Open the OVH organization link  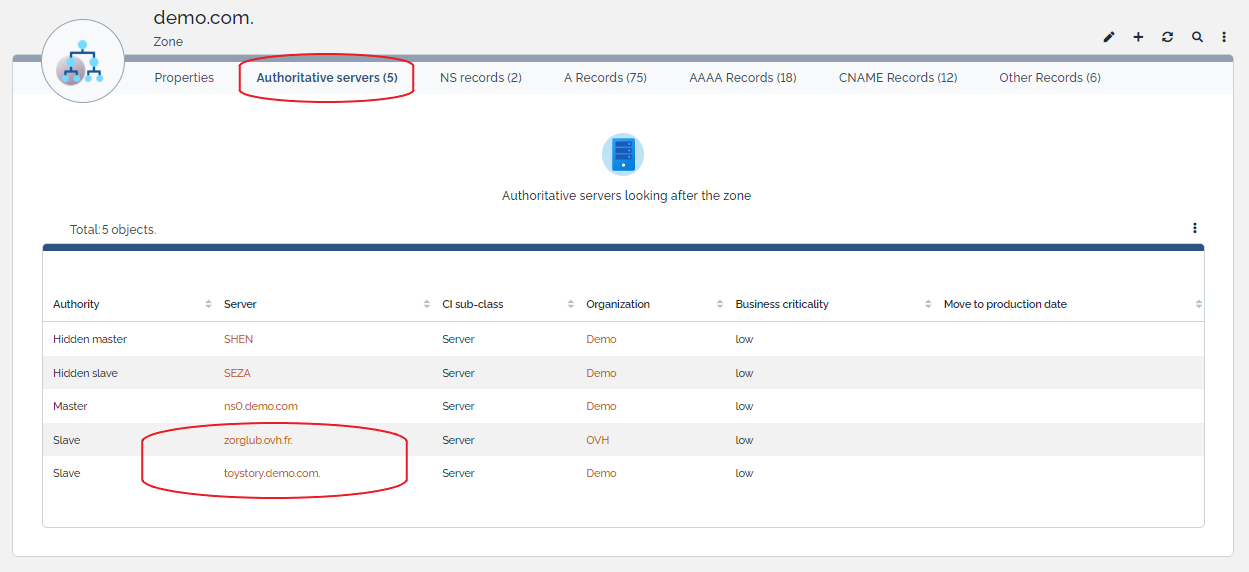(x=597, y=440)
